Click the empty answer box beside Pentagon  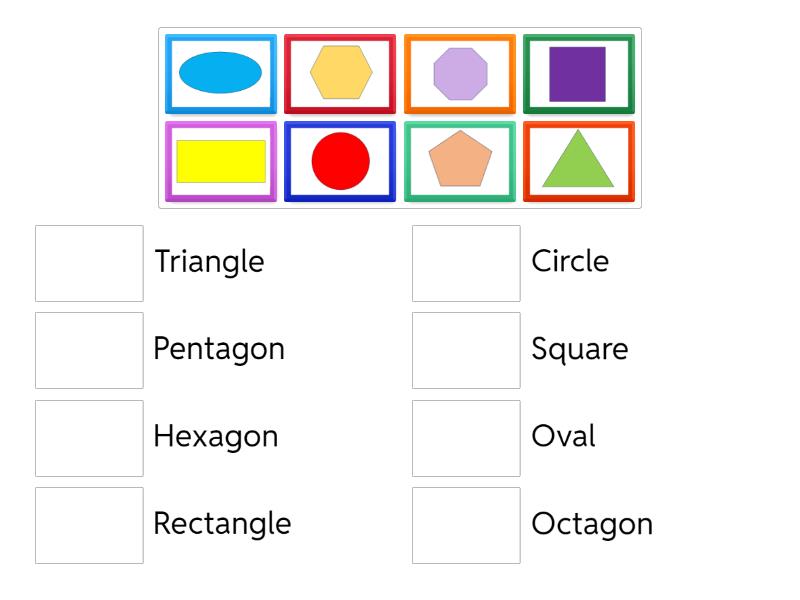(x=88, y=348)
